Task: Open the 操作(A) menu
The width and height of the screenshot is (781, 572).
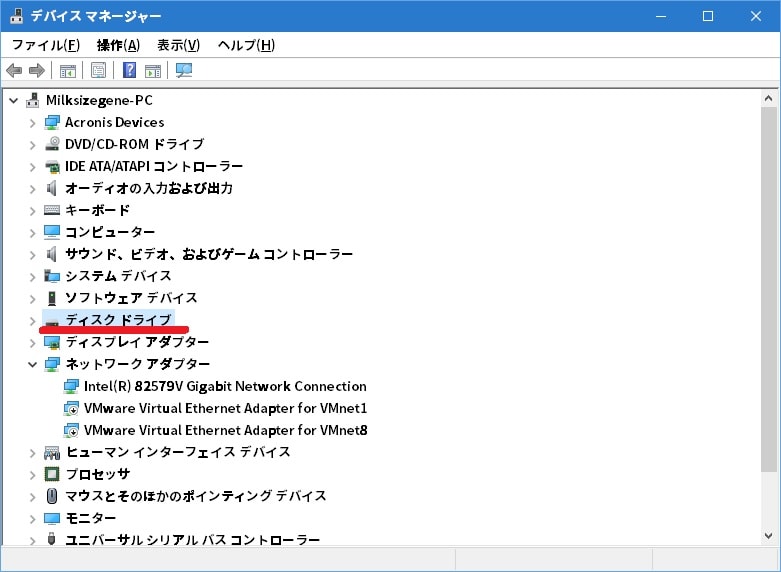Action: [118, 45]
